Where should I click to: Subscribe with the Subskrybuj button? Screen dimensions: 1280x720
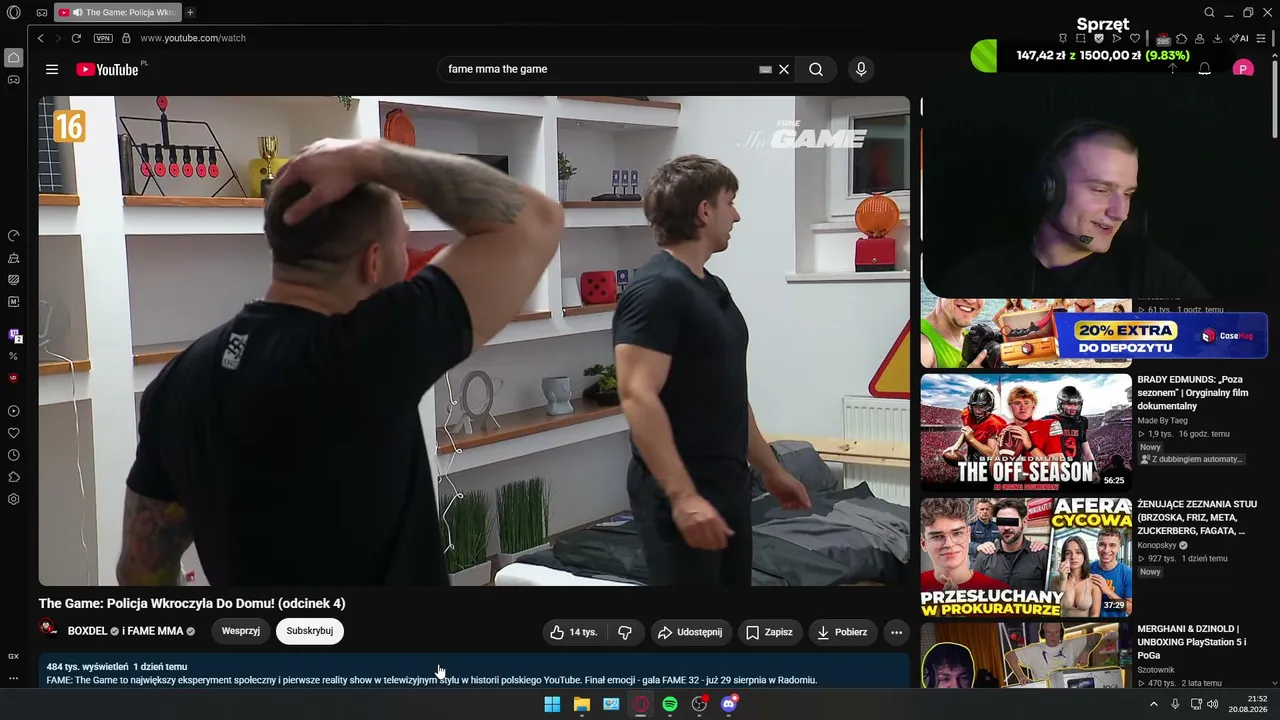pos(310,631)
